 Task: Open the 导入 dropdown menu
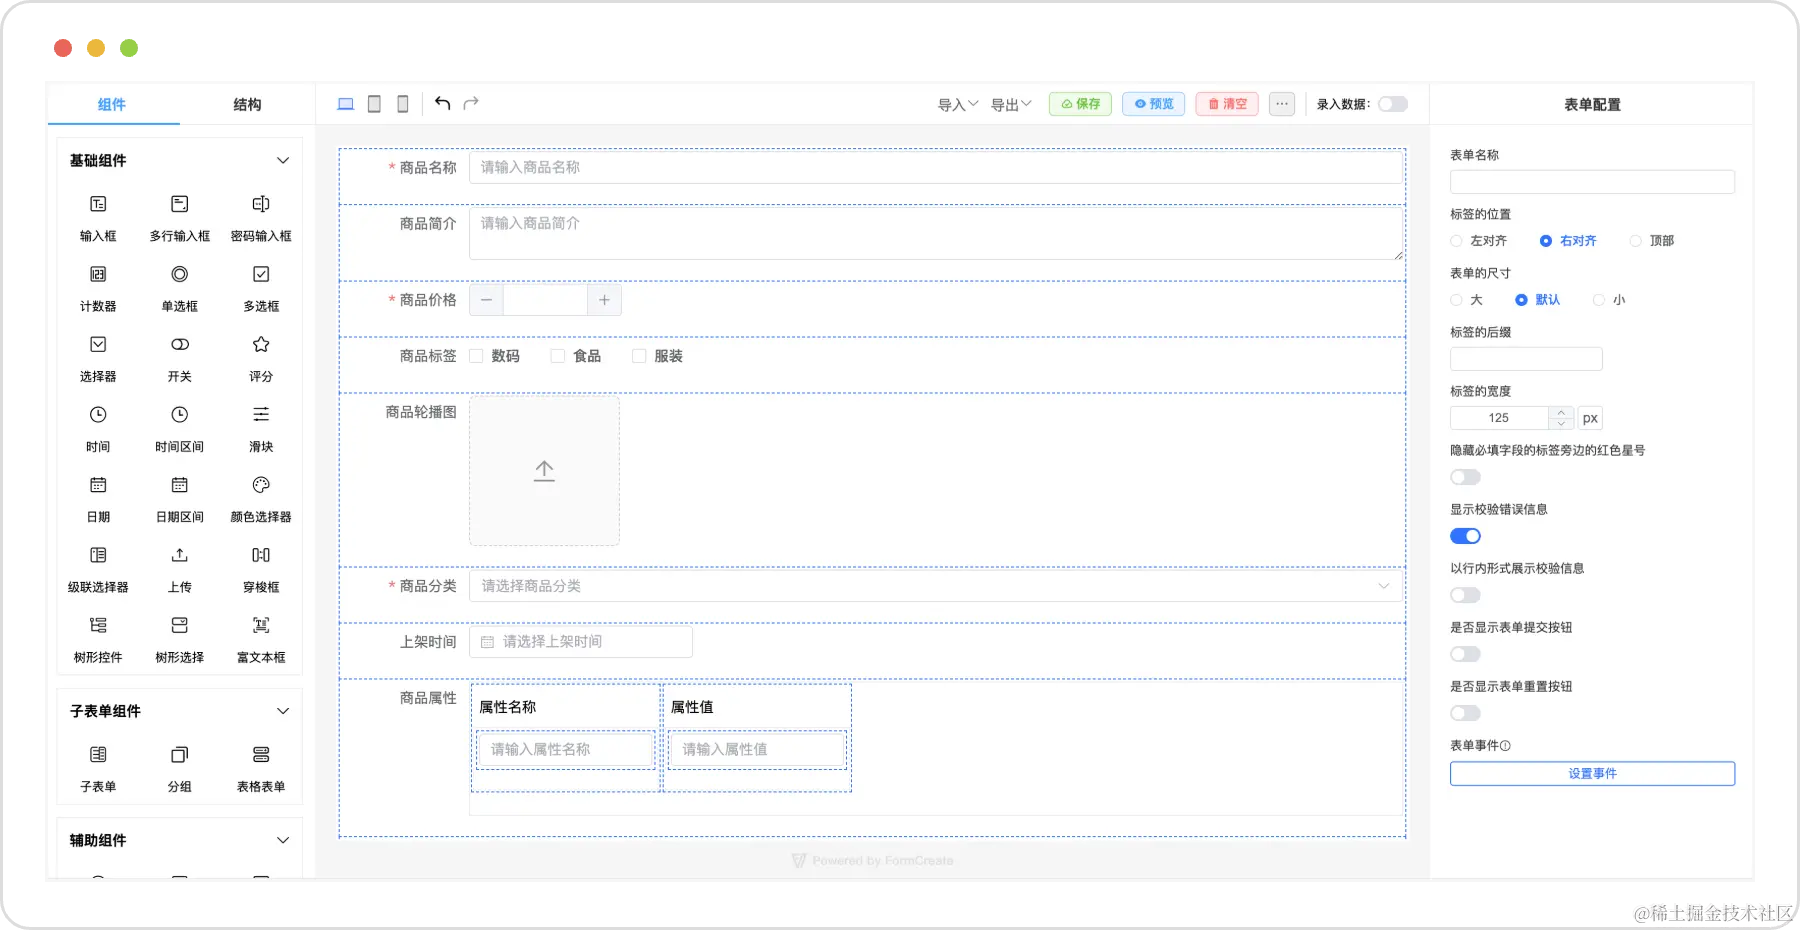958,104
